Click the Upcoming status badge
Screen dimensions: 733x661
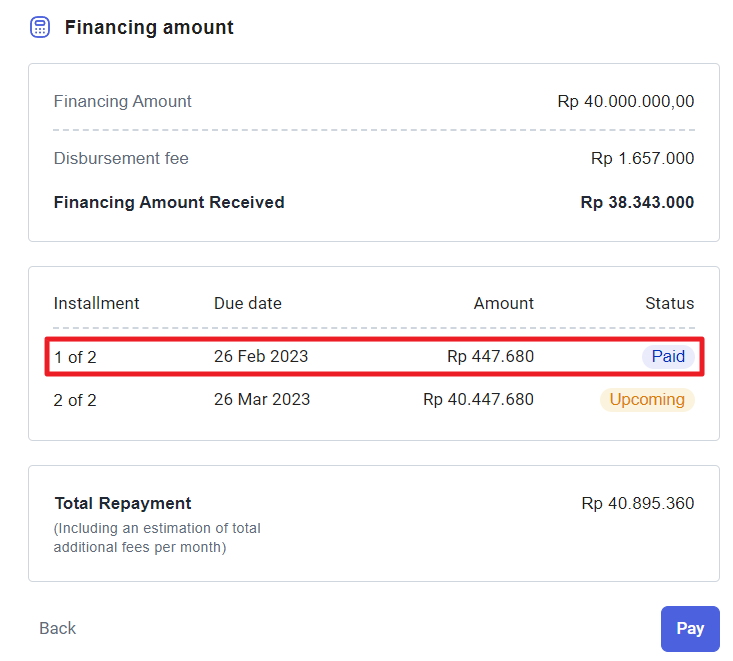647,400
